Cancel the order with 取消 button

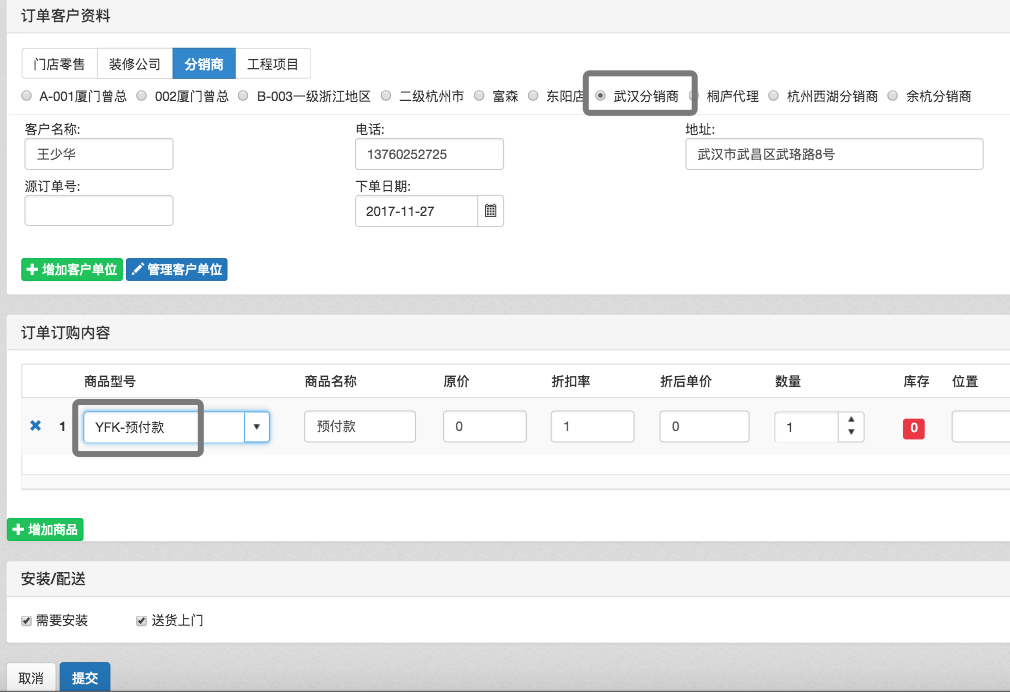31,678
